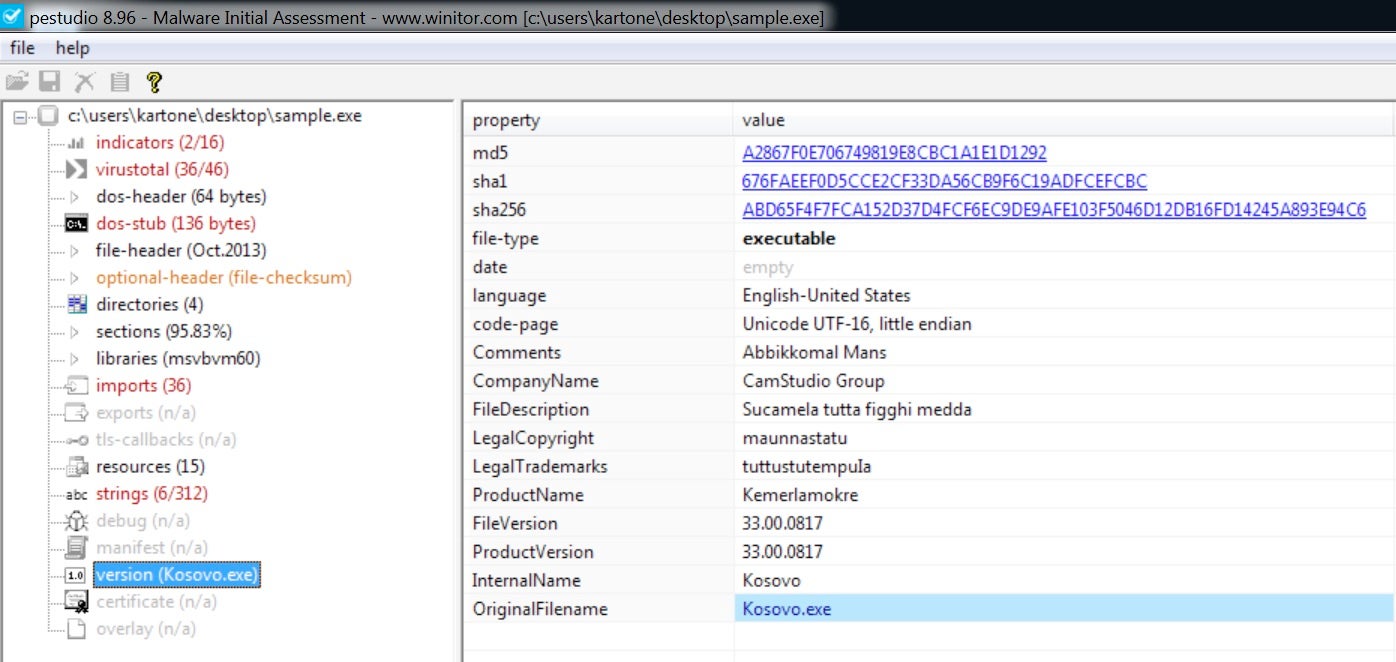Image resolution: width=1396 pixels, height=662 pixels.
Task: Click the dos-stub console icon
Action: tap(76, 224)
